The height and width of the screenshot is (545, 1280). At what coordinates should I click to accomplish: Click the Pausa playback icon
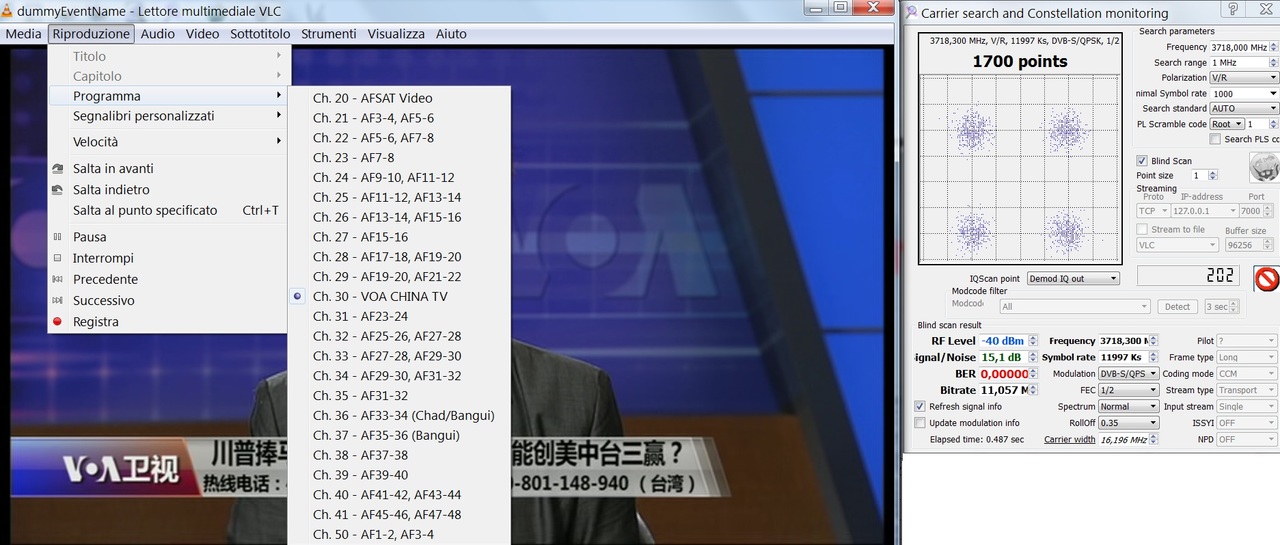57,237
